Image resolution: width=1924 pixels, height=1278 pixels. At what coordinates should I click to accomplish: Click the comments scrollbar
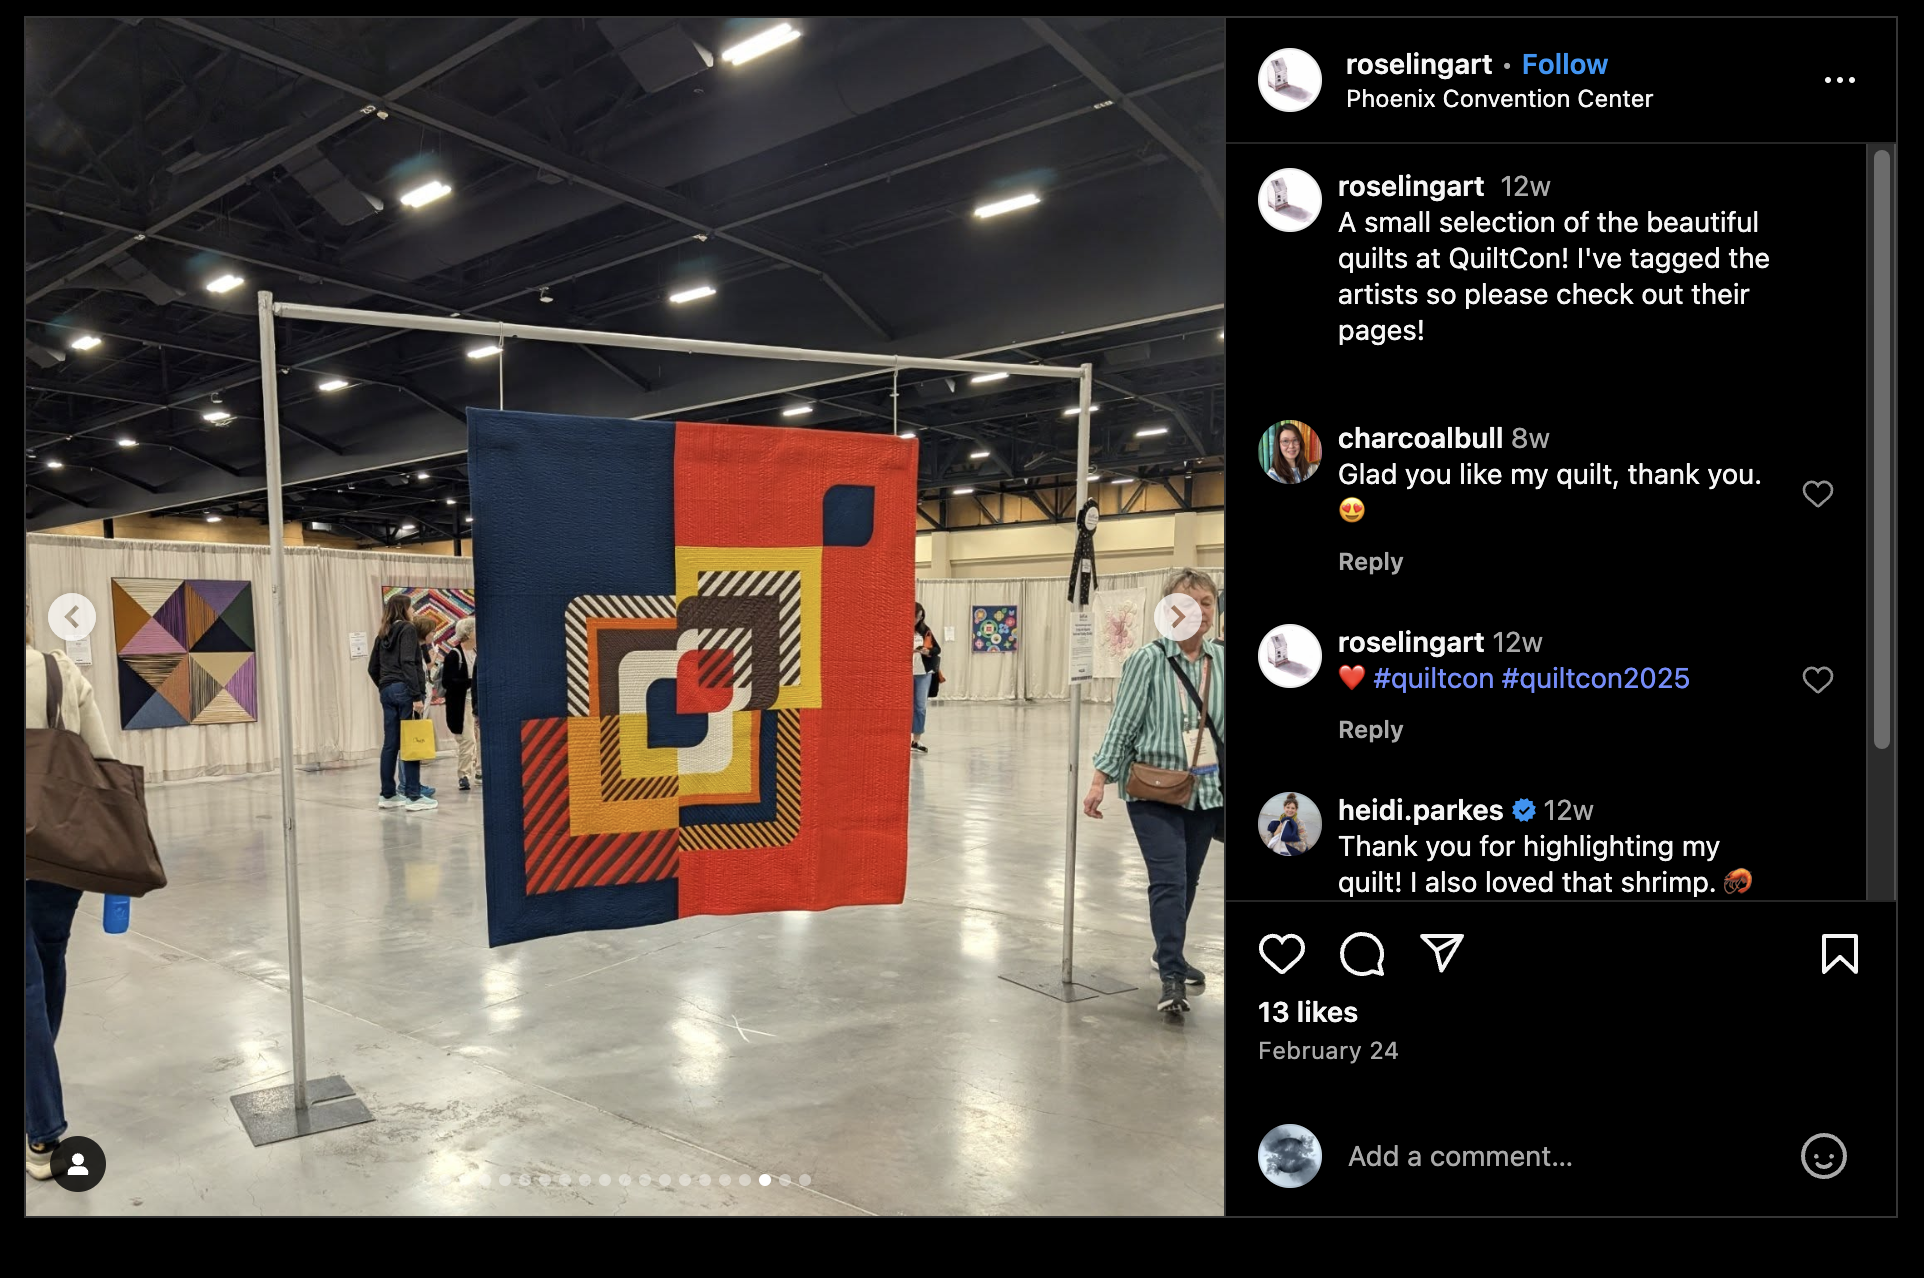pos(1882,450)
